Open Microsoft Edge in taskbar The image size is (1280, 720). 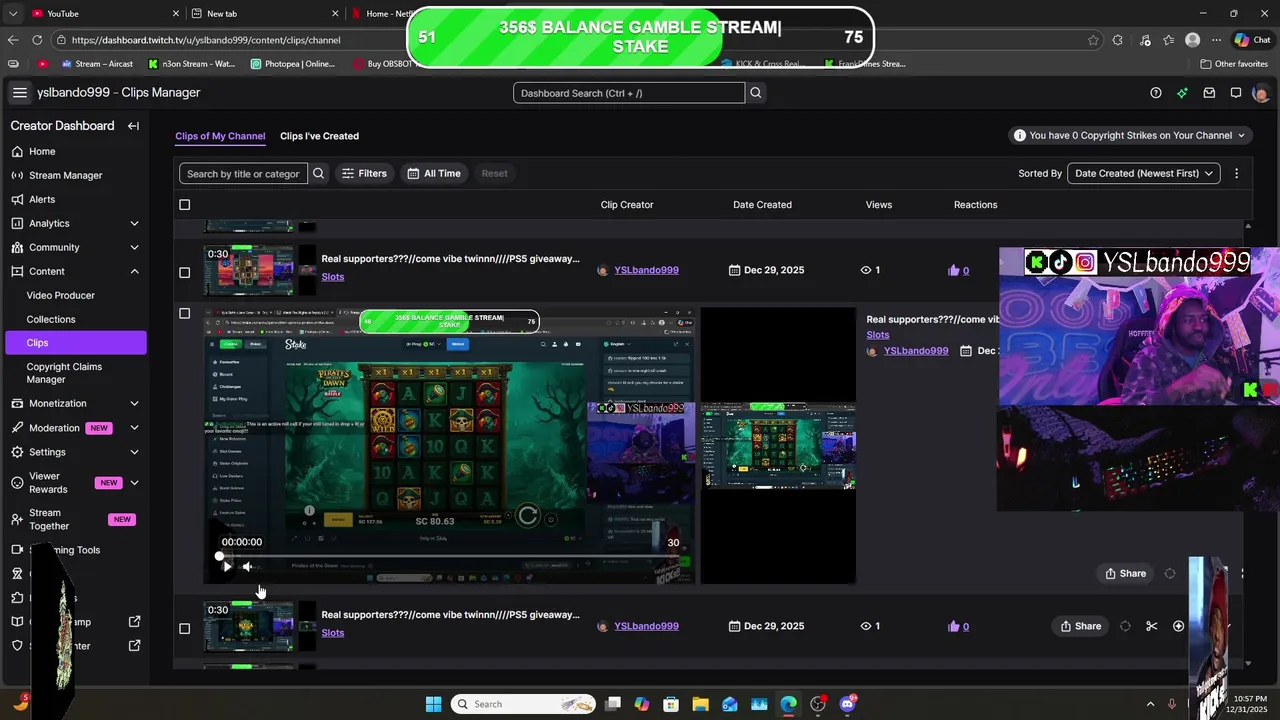tap(789, 704)
